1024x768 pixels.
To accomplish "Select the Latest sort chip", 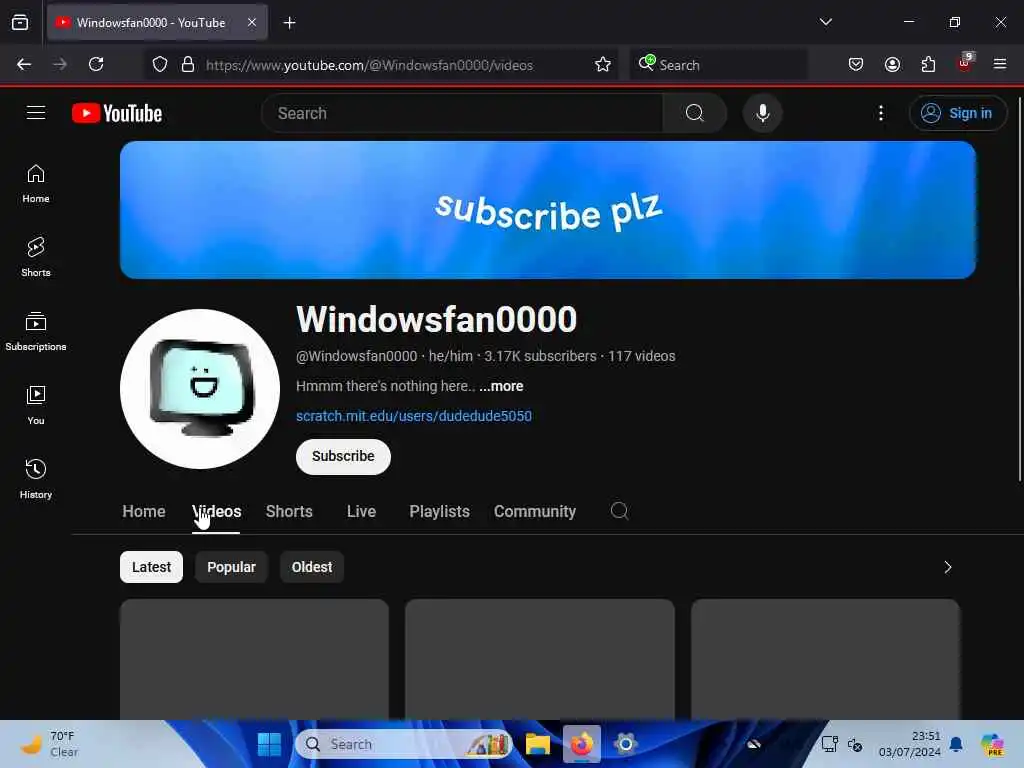I will point(152,567).
